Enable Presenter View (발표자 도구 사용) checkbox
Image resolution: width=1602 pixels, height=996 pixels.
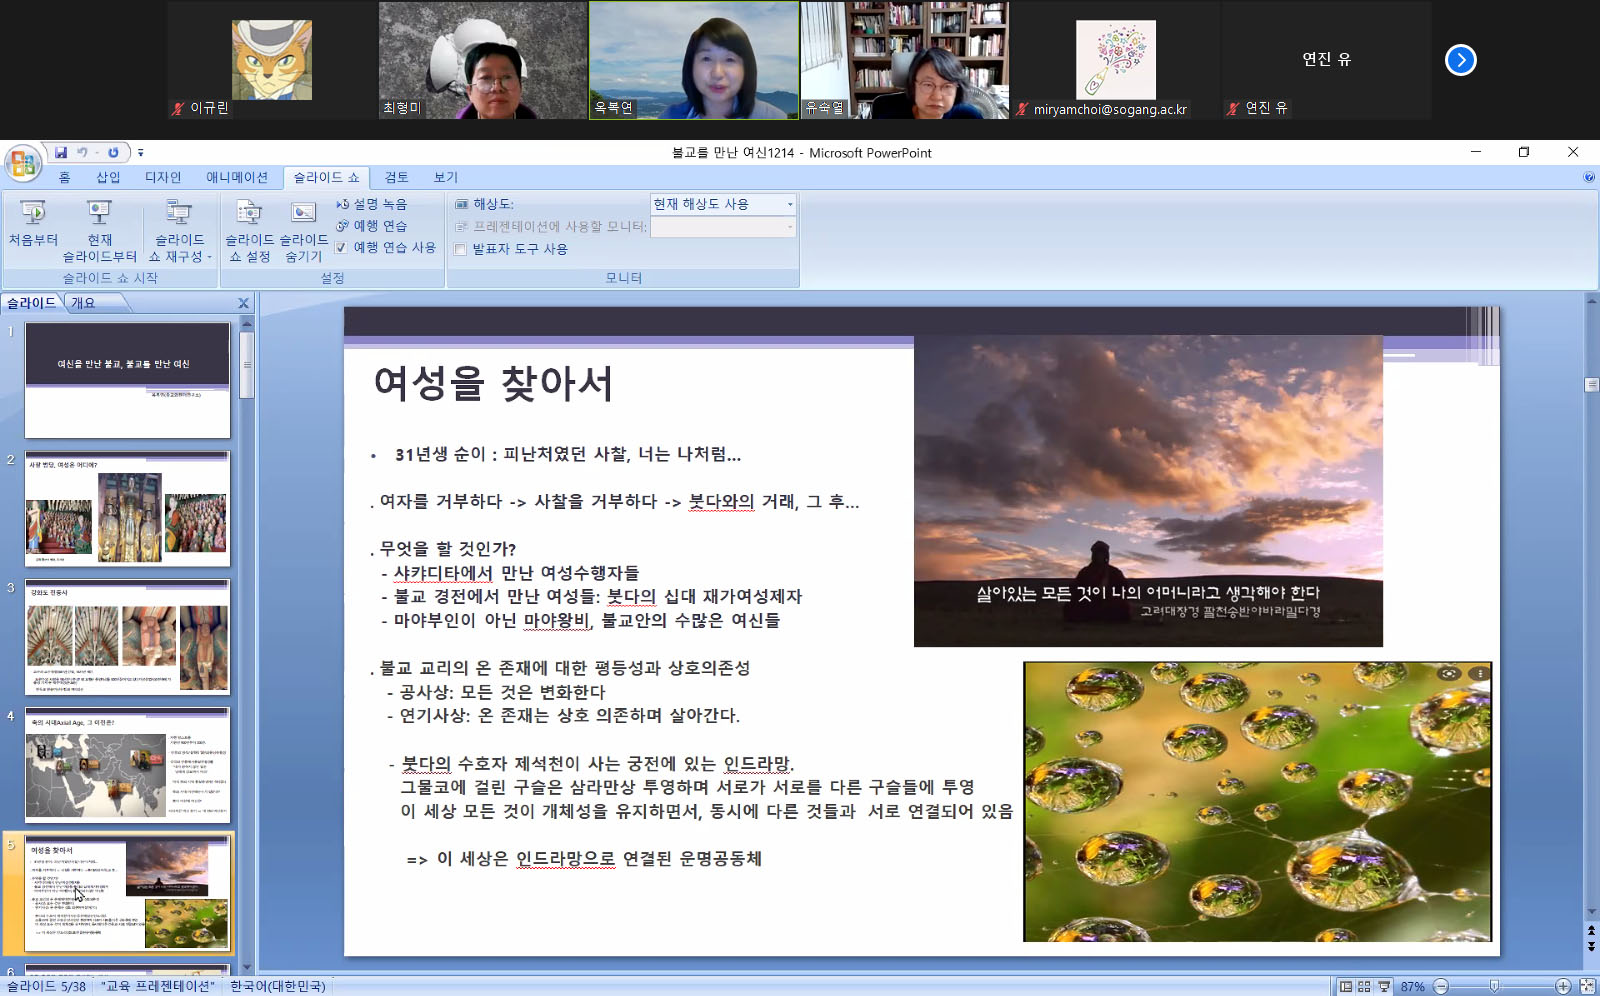(460, 249)
